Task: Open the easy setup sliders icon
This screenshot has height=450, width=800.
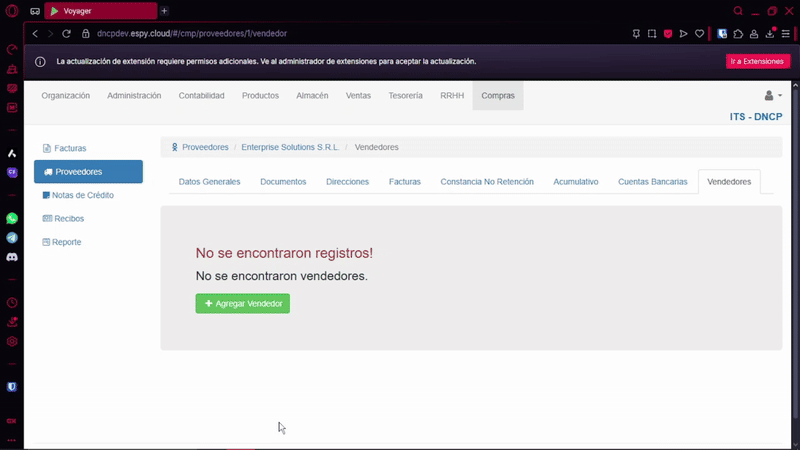Action: pyautogui.click(x=786, y=34)
